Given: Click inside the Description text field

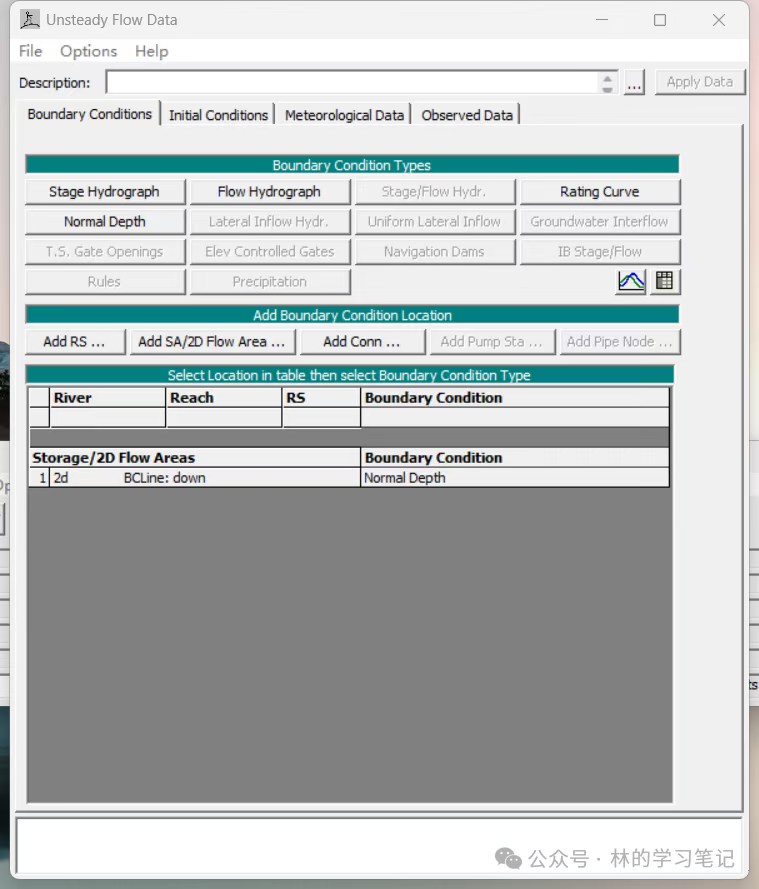Looking at the screenshot, I should point(350,83).
